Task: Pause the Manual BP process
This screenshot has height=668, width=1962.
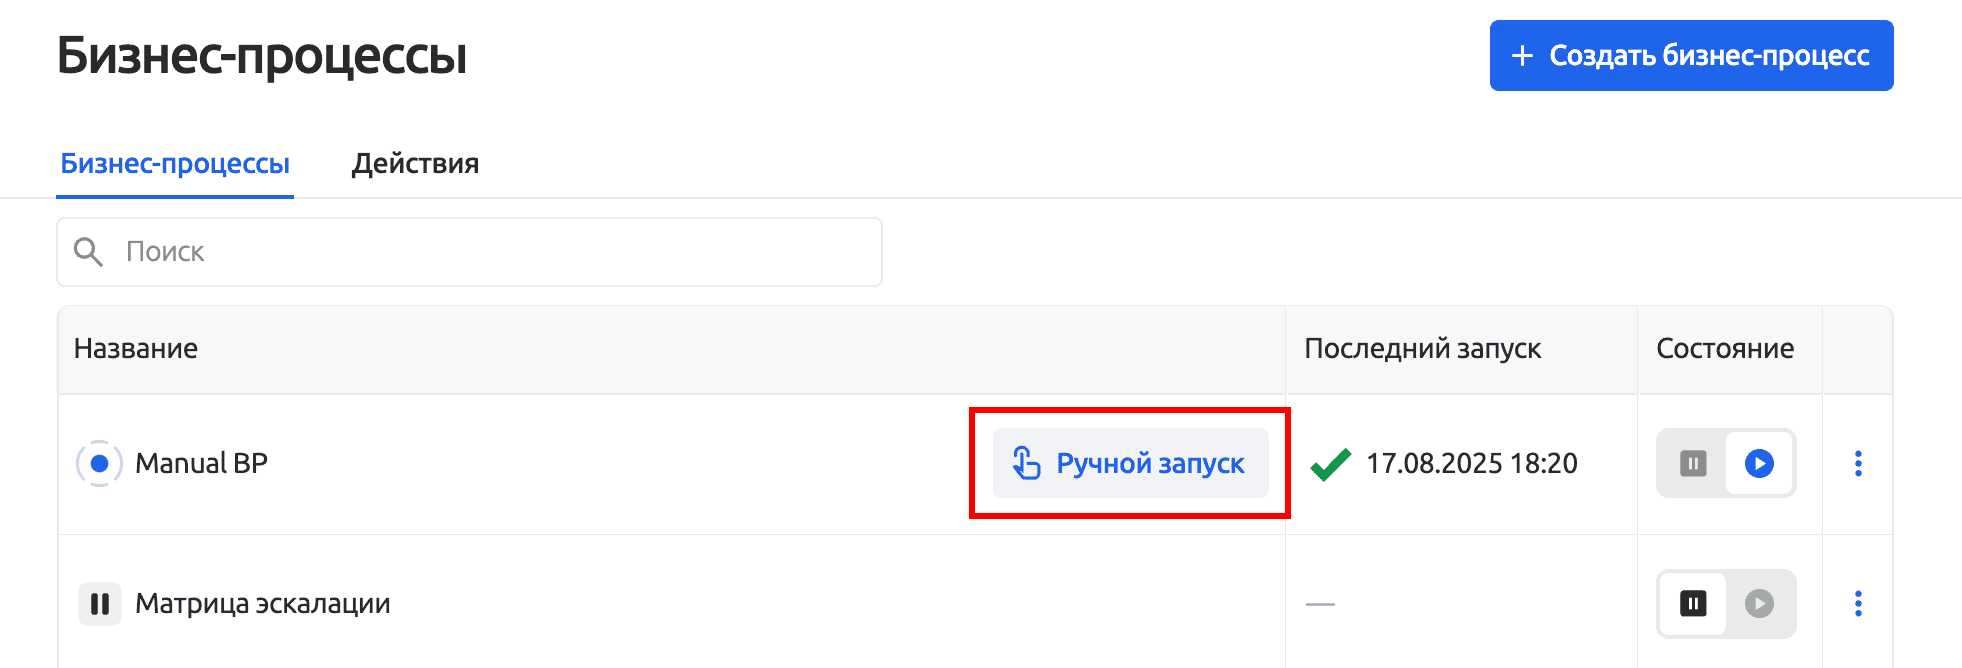Action: click(x=1693, y=464)
